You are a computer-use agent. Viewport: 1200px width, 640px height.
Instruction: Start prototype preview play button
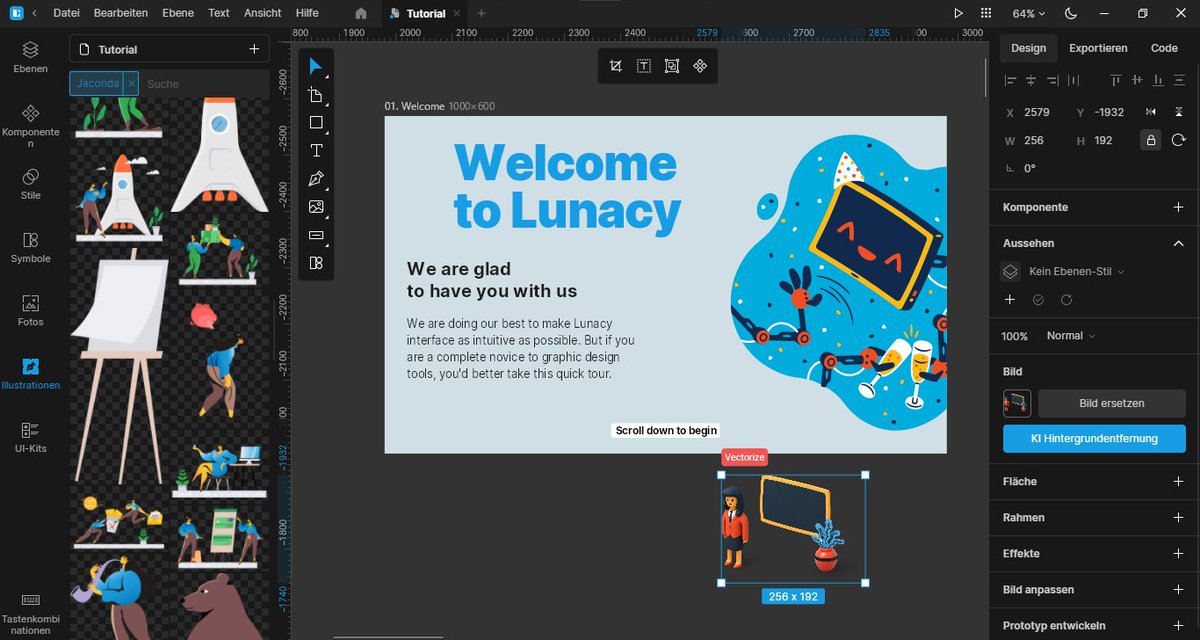coord(958,13)
